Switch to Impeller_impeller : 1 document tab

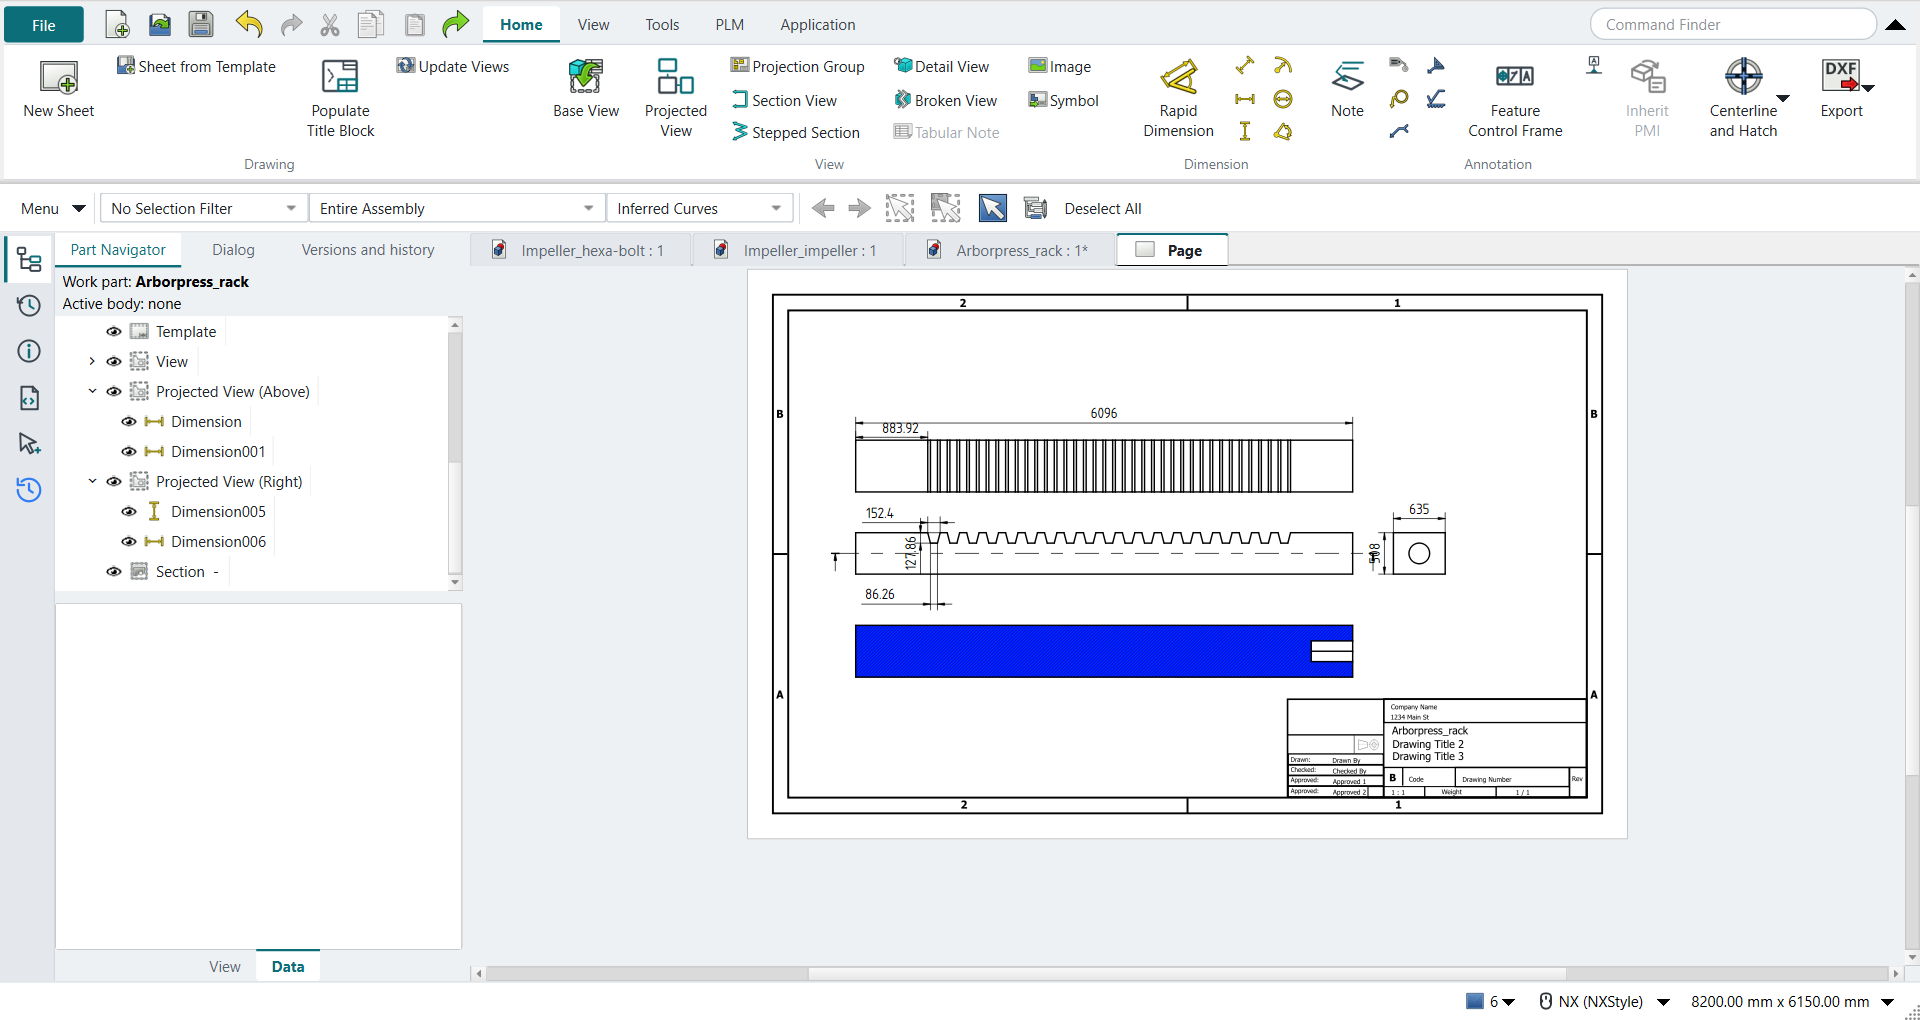click(797, 250)
